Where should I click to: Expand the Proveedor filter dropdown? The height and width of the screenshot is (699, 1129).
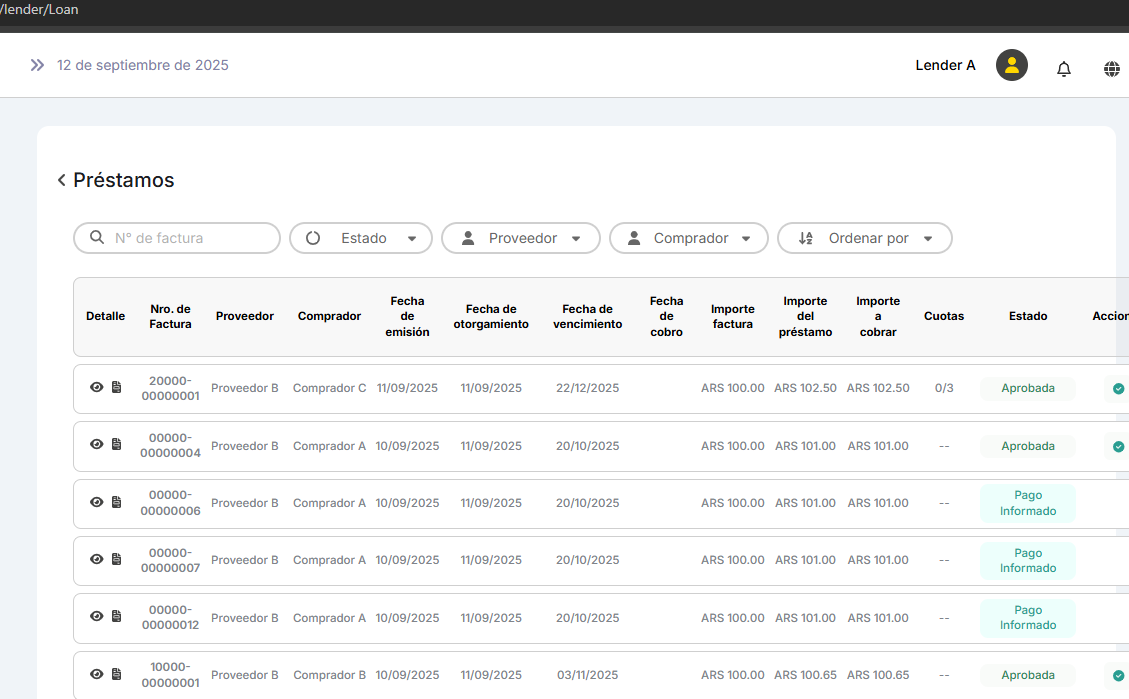521,238
